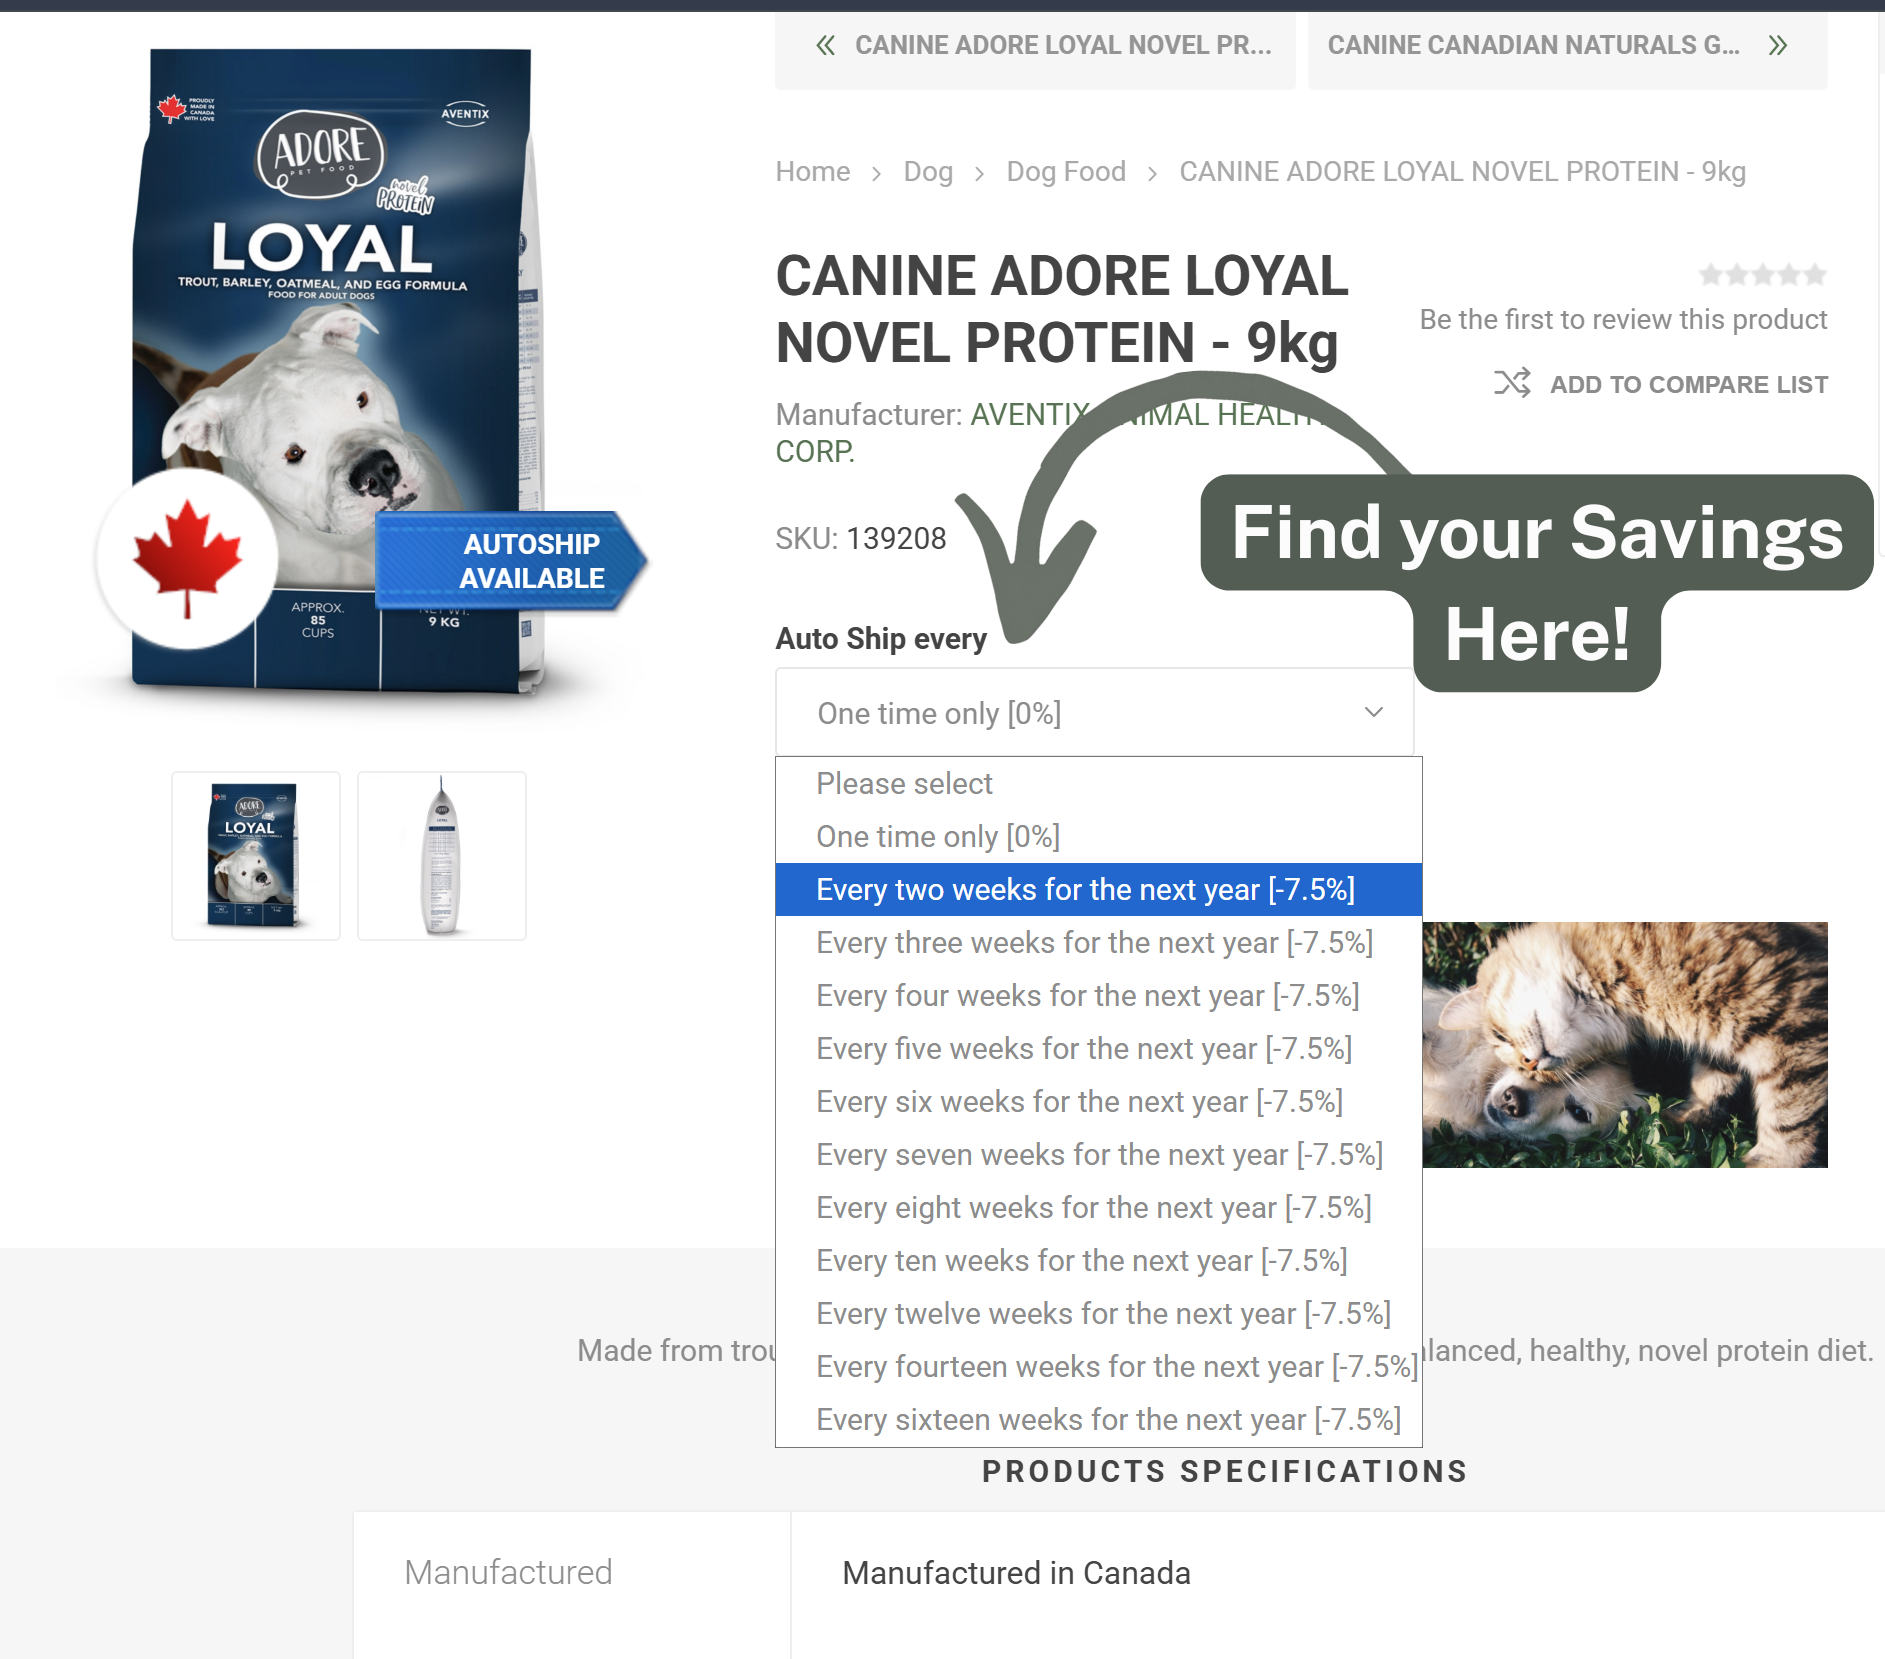The height and width of the screenshot is (1659, 1885).
Task: Click the compare shuffle arrows icon
Action: tap(1512, 383)
